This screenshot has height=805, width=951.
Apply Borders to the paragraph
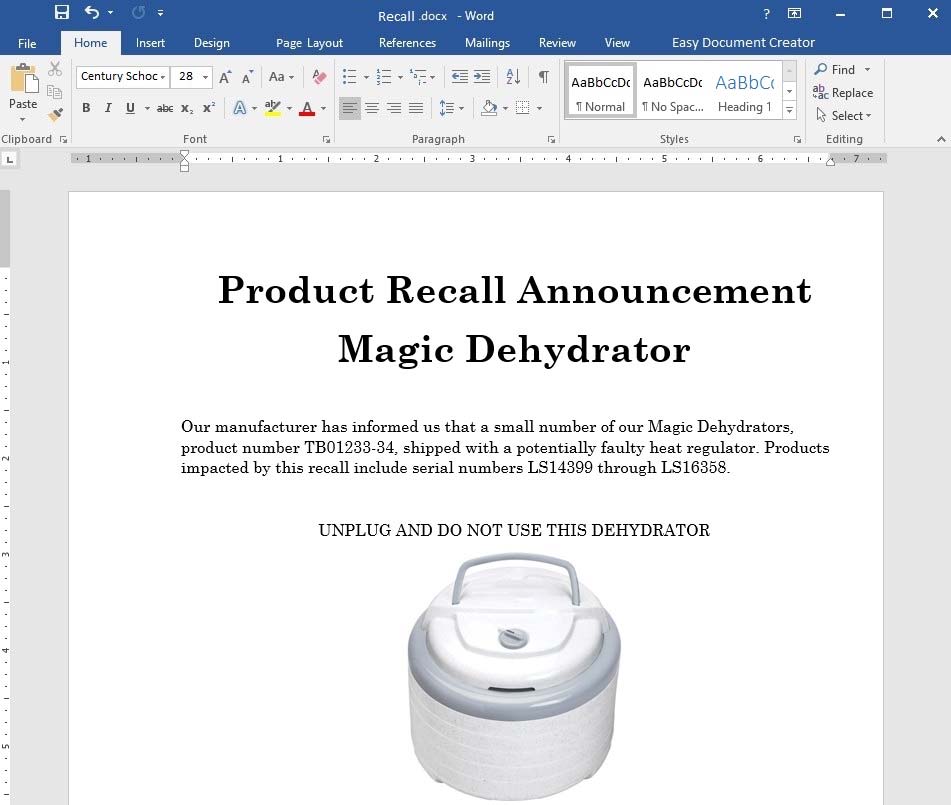coord(522,108)
